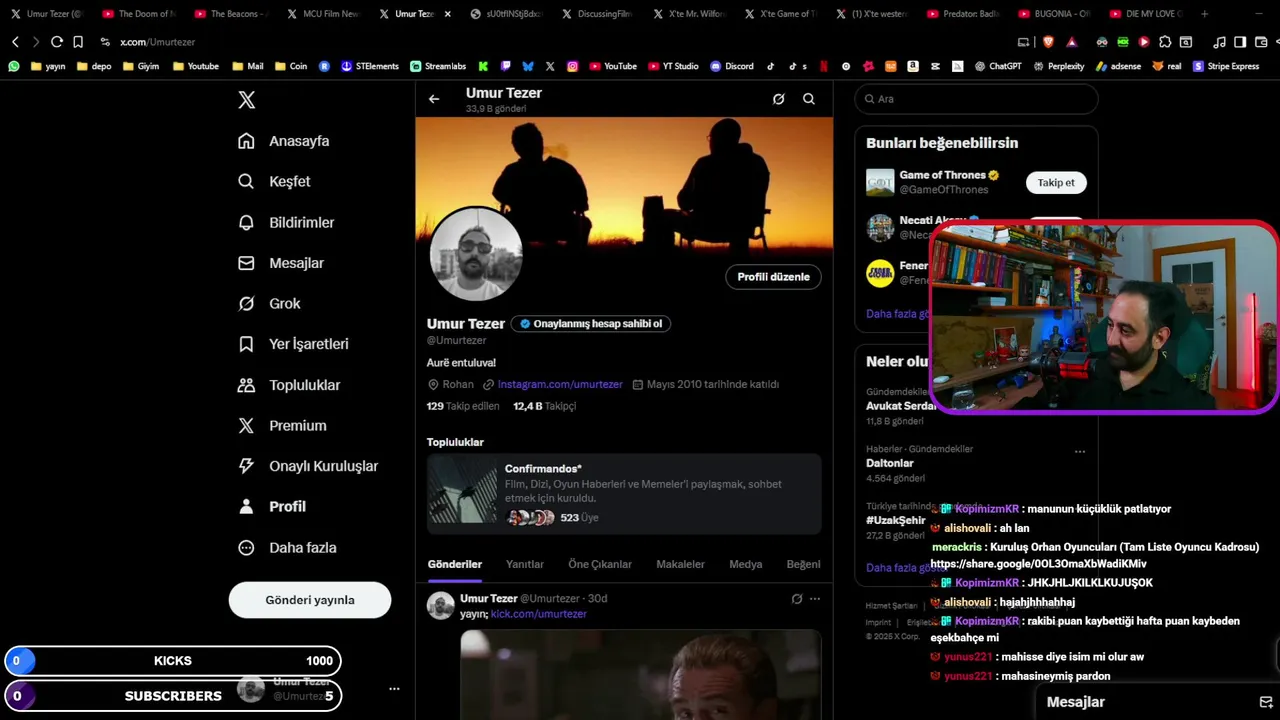1280x720 pixels.
Task: Toggle the browser sidebar panel icon
Action: 1240,42
